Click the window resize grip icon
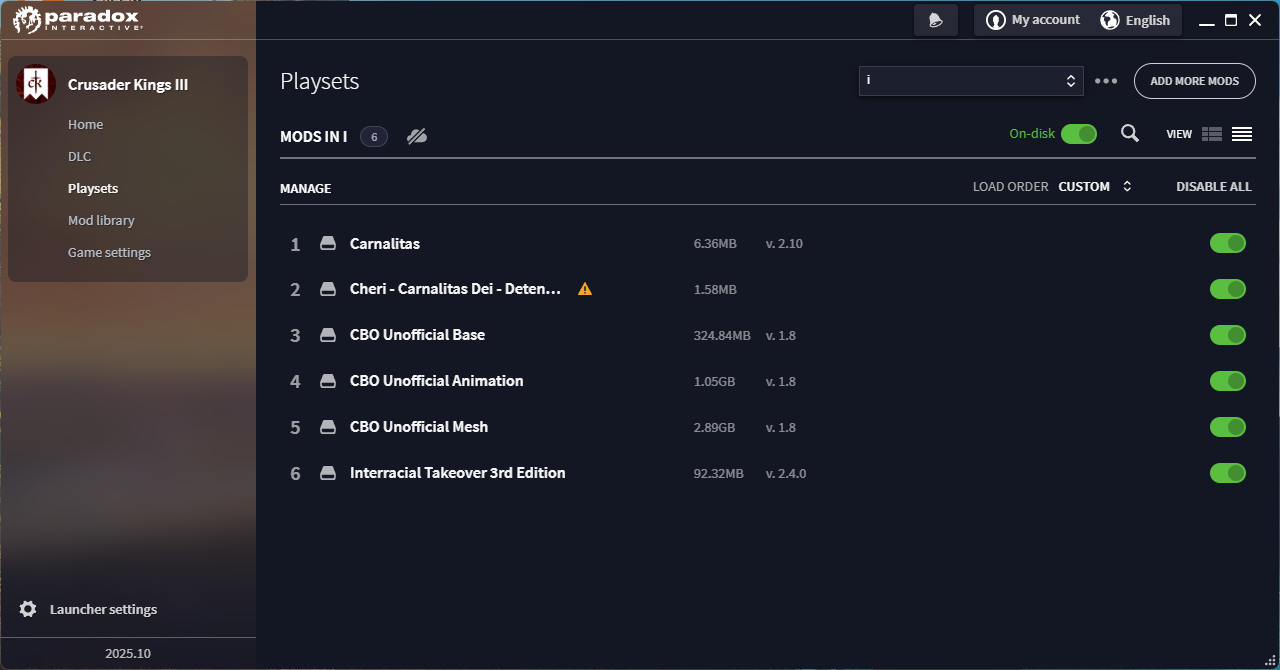 click(1269, 659)
